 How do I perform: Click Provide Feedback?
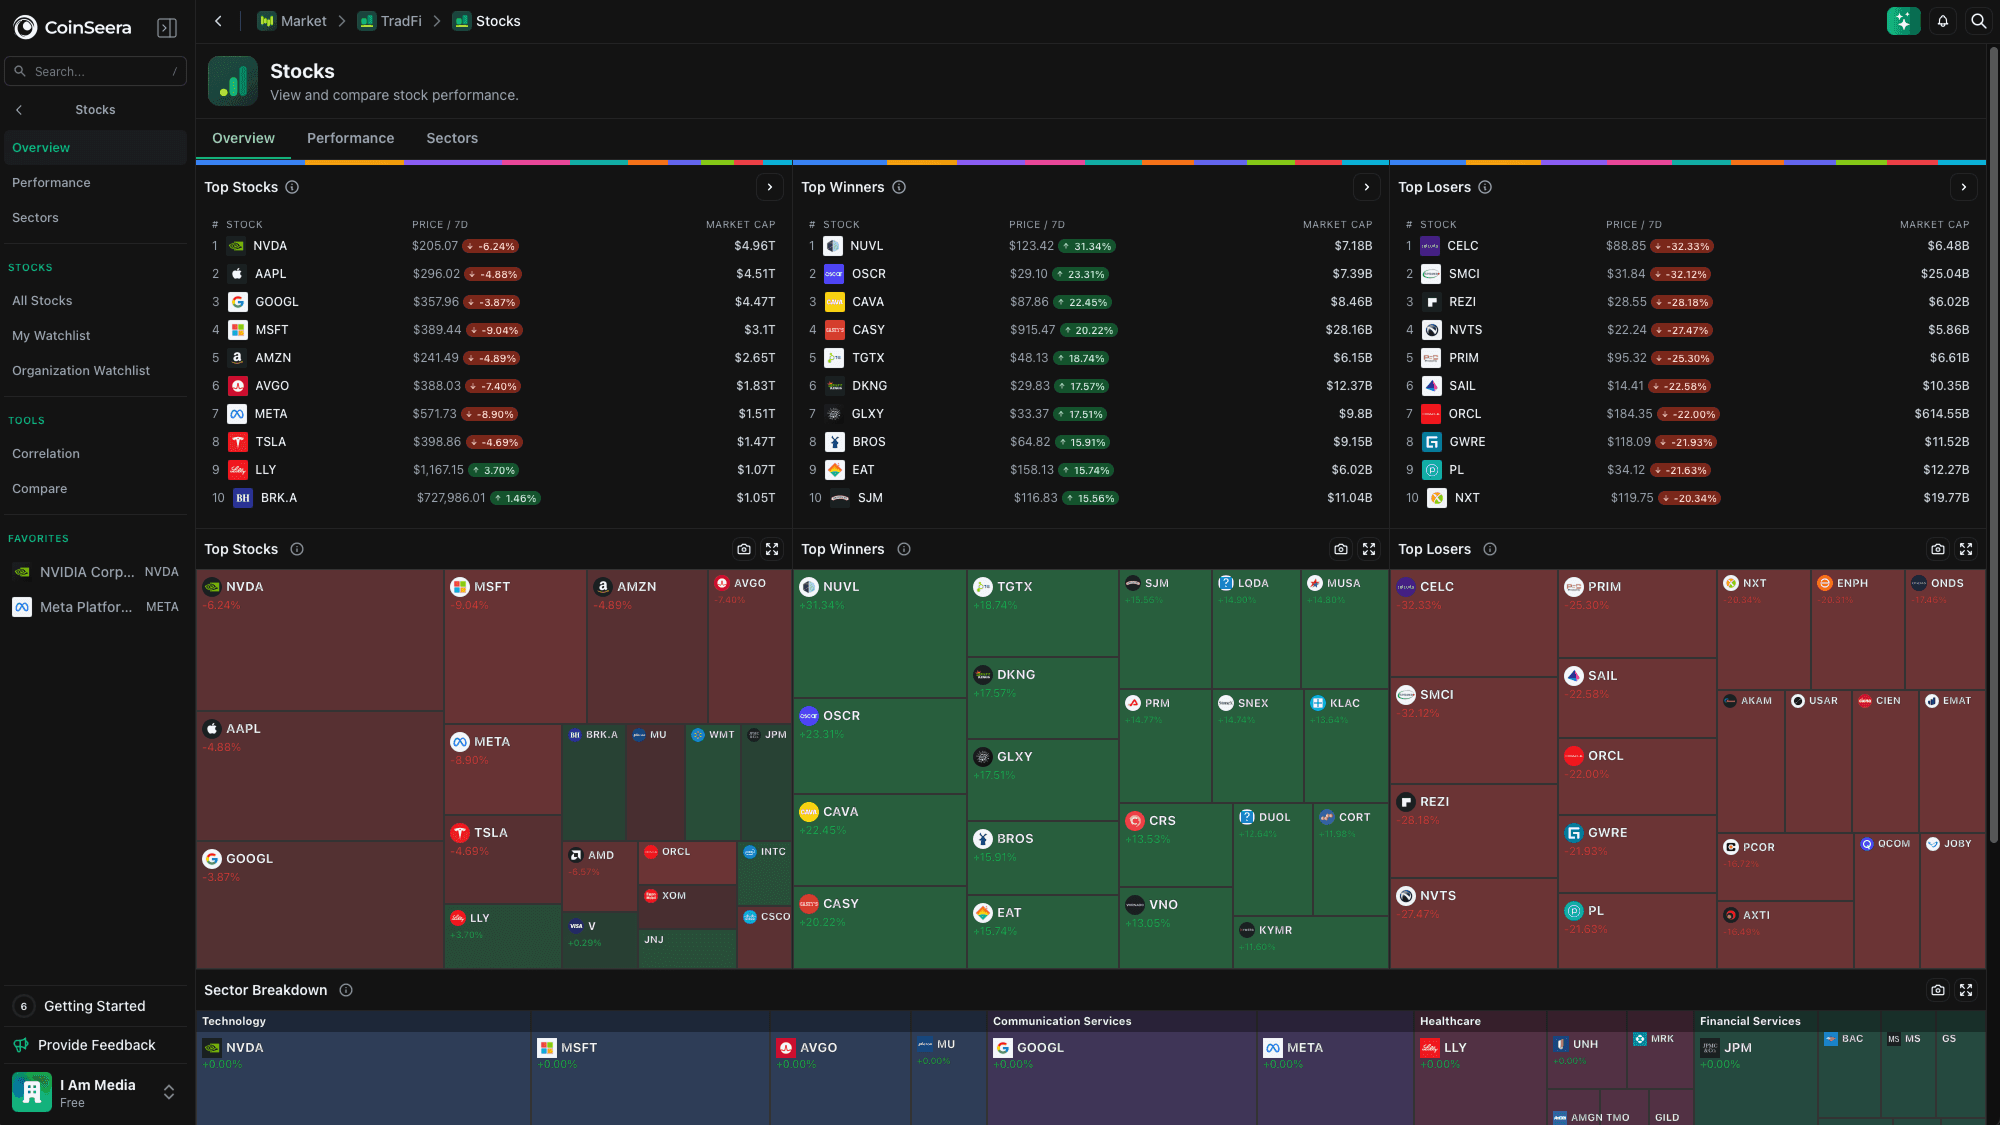click(95, 1045)
